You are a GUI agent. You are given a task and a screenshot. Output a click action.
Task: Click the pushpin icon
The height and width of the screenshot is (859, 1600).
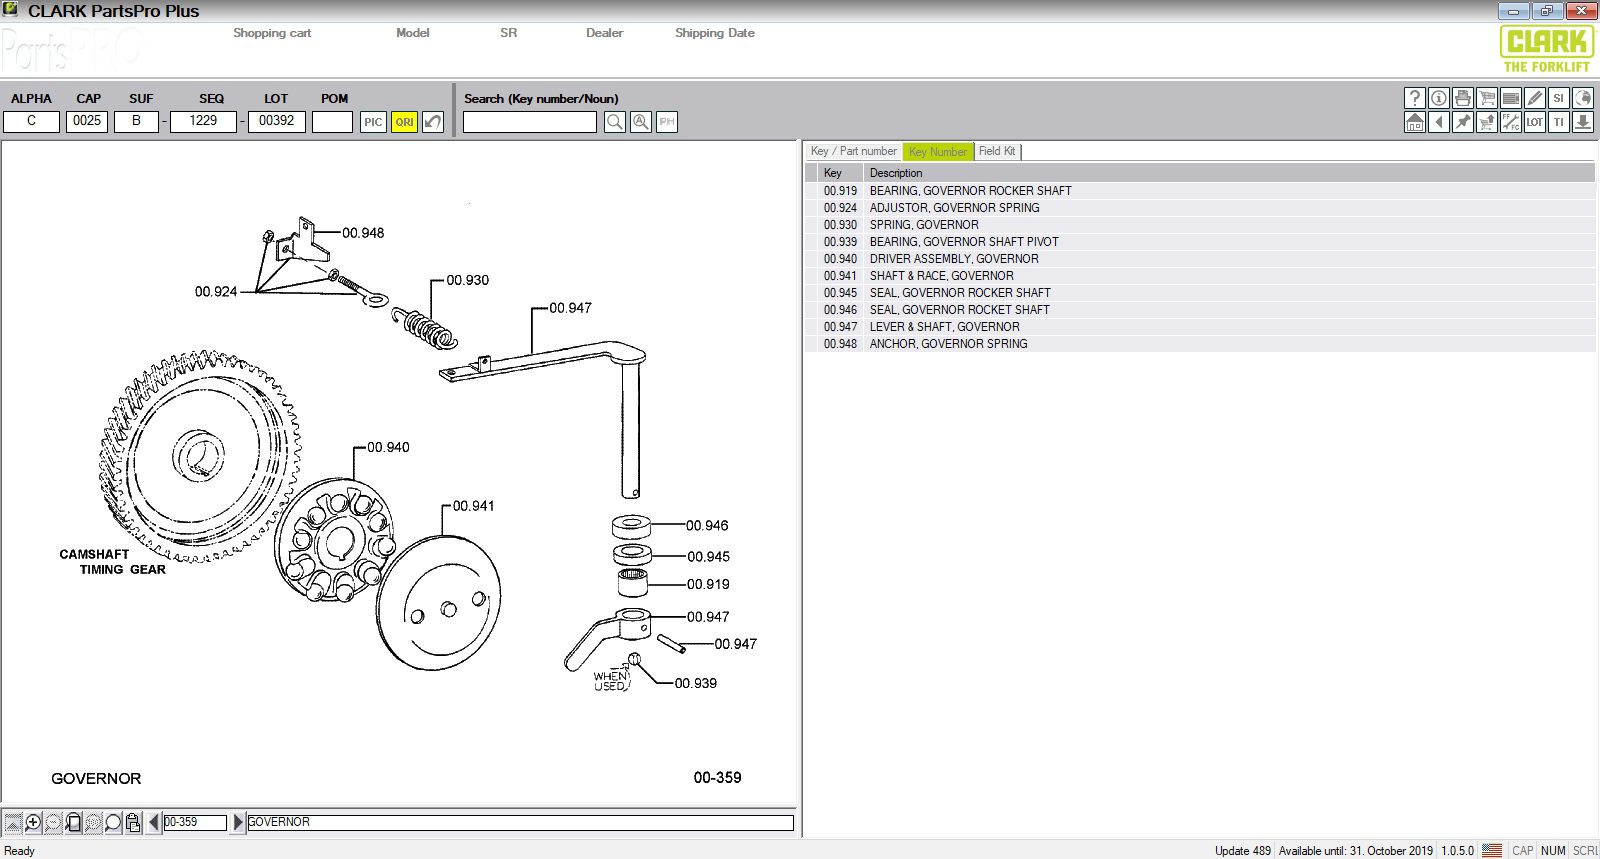pos(1462,122)
